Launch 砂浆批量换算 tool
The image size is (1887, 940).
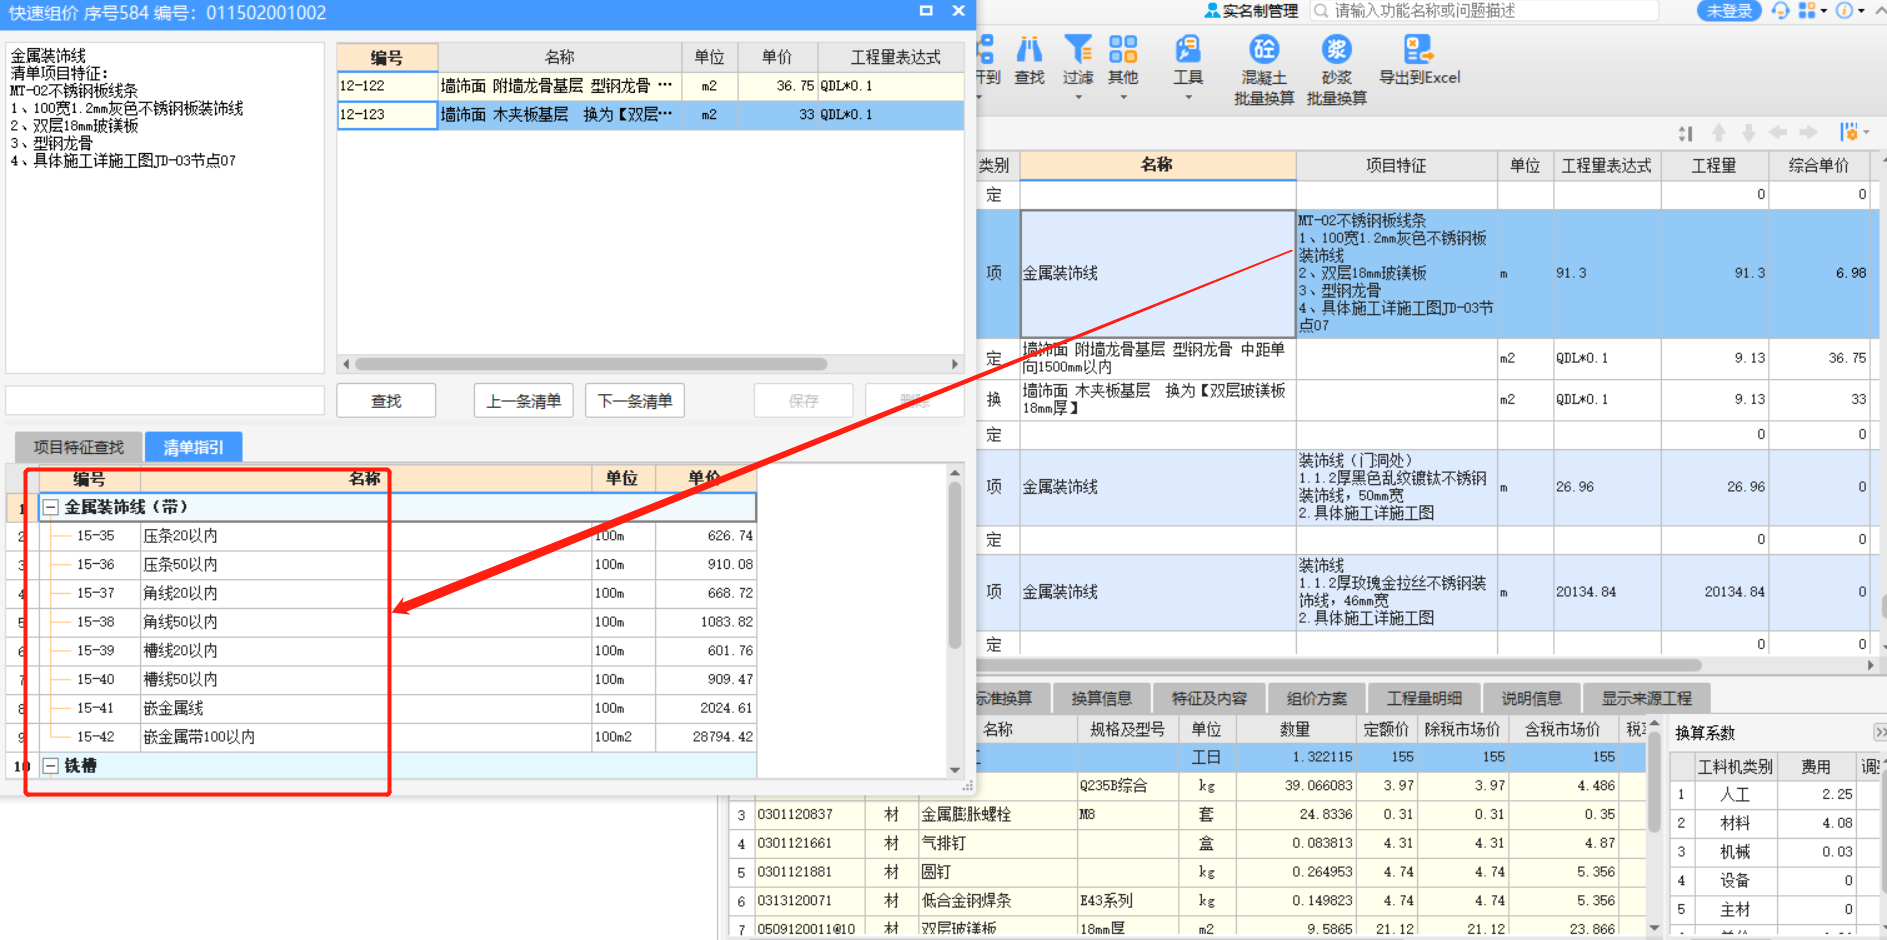(x=1336, y=70)
